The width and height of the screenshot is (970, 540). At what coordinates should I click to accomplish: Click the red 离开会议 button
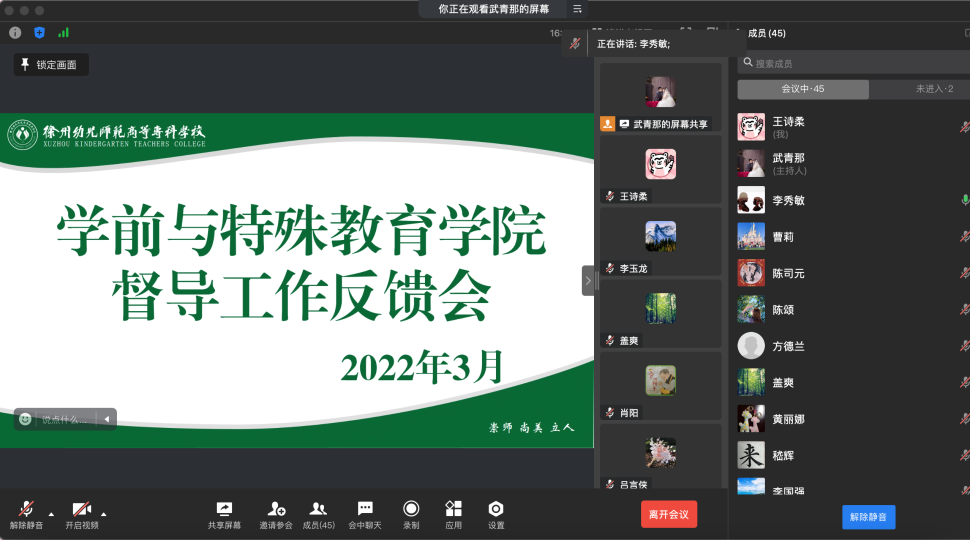point(669,514)
